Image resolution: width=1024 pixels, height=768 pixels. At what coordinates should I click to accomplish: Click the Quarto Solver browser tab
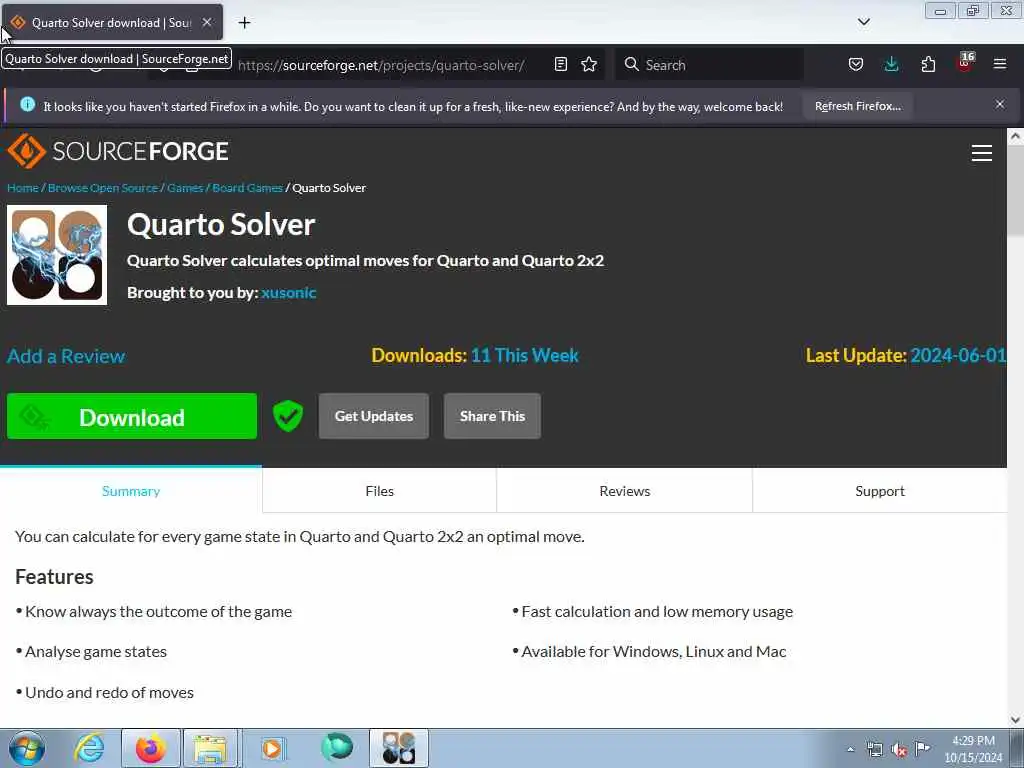pos(112,22)
